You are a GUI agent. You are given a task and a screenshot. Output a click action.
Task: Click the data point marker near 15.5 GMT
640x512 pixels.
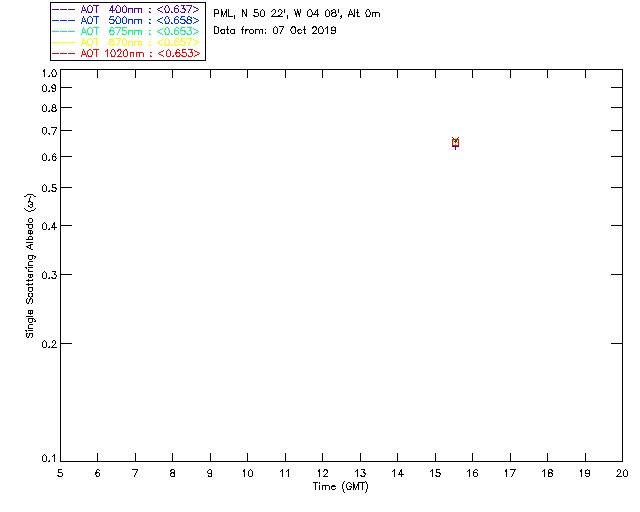455,142
